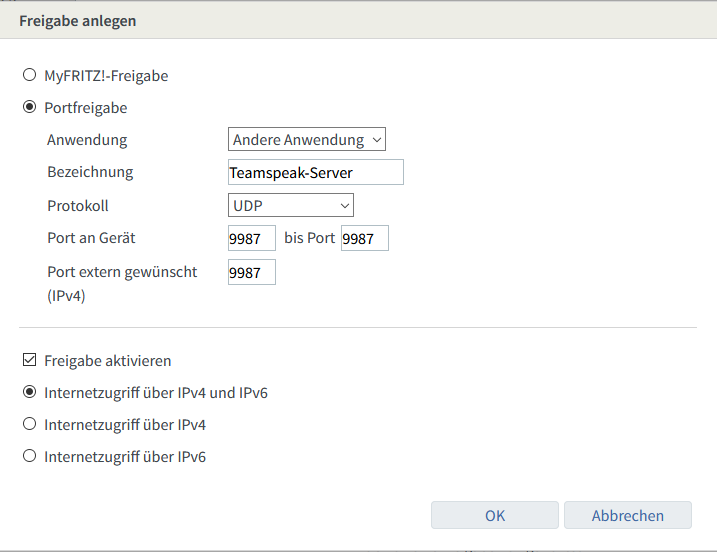This screenshot has height=552, width=717.
Task: Open the Anwendung dropdown
Action: (x=307, y=140)
